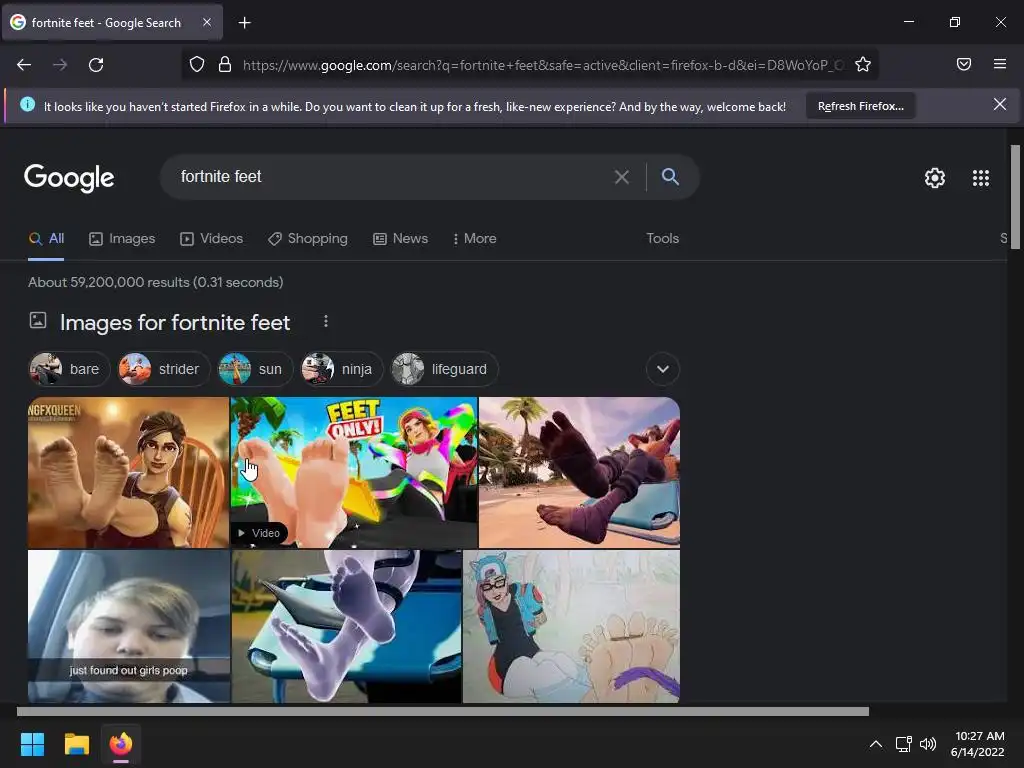Open the just found out meme thumbnail
1024x768 pixels.
[x=129, y=626]
